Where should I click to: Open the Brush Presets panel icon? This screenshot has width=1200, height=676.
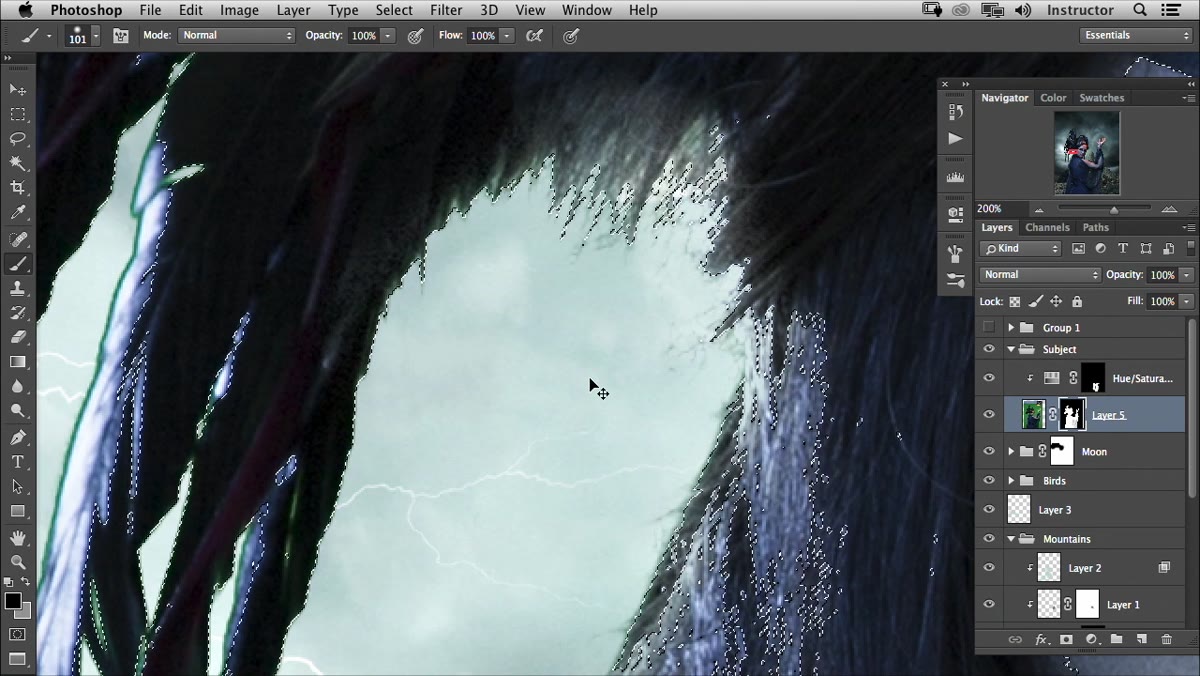955,281
